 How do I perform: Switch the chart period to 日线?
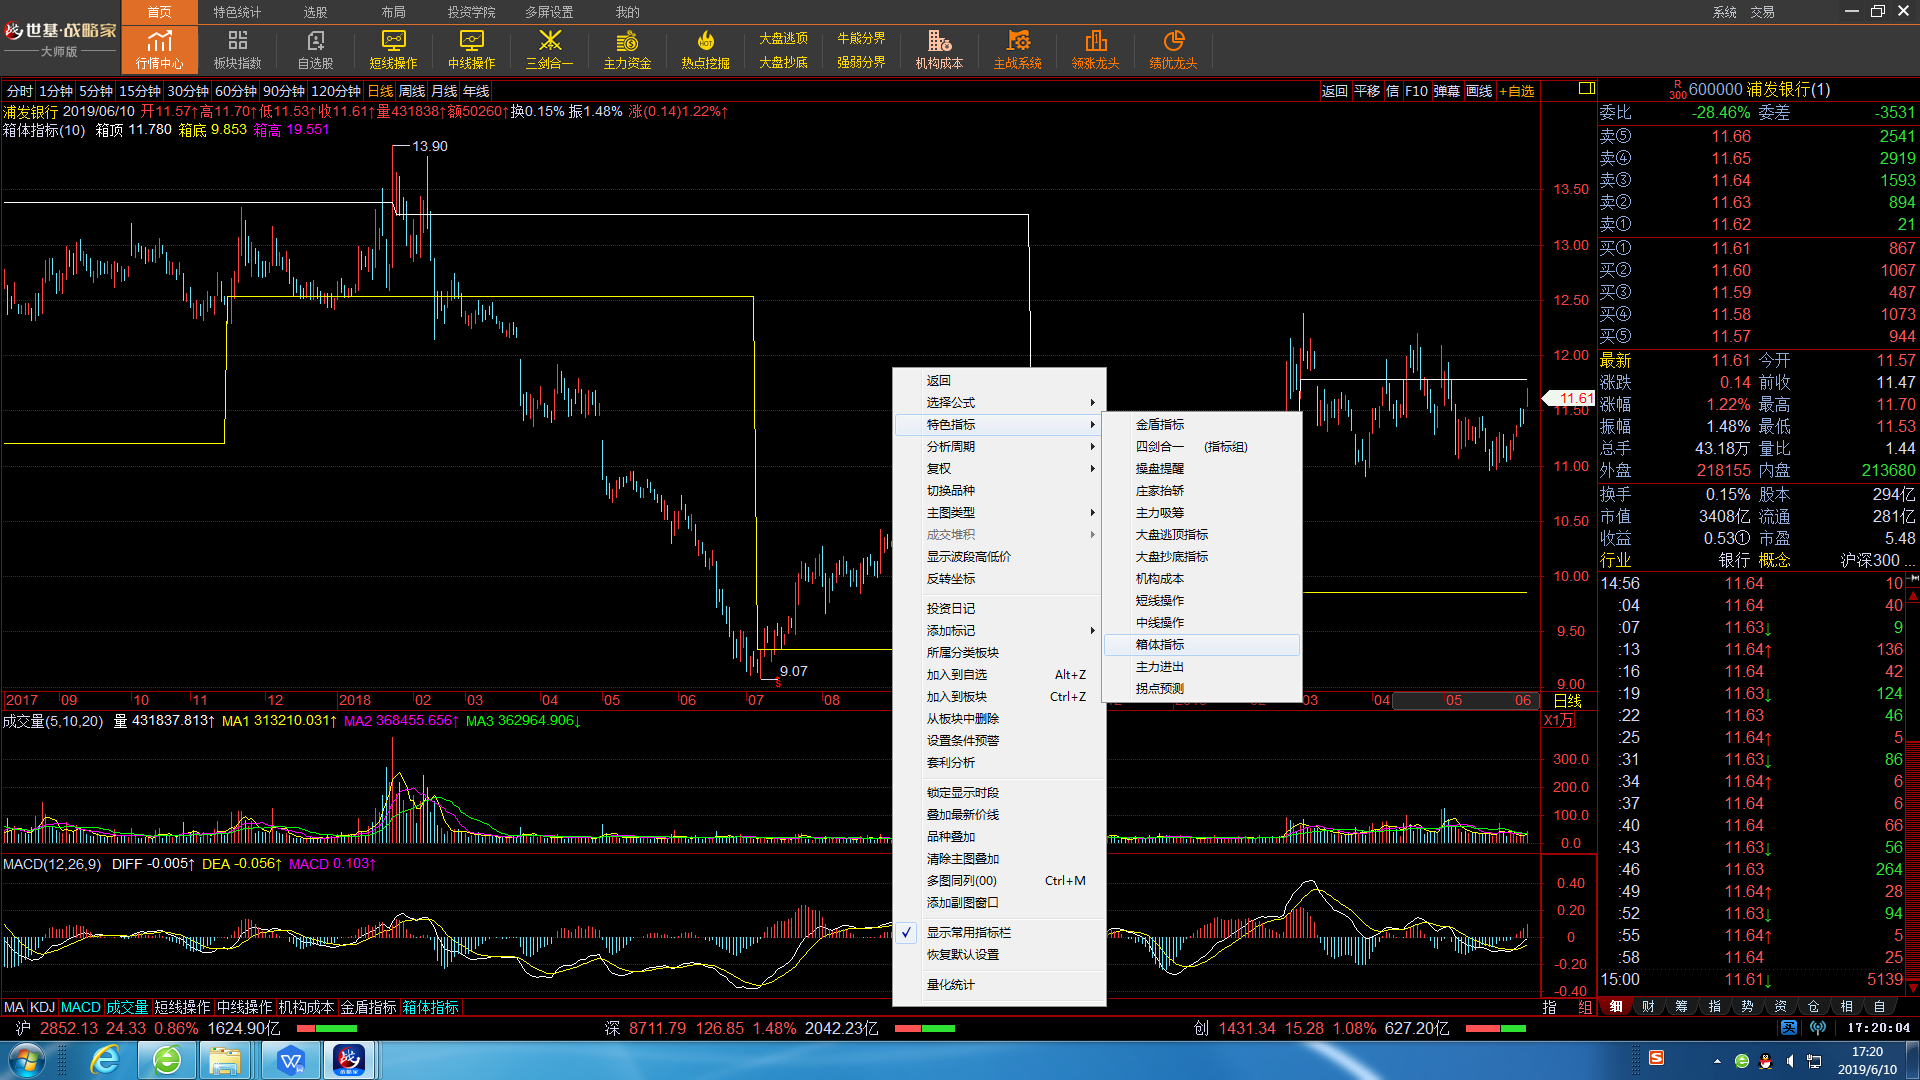(x=381, y=91)
